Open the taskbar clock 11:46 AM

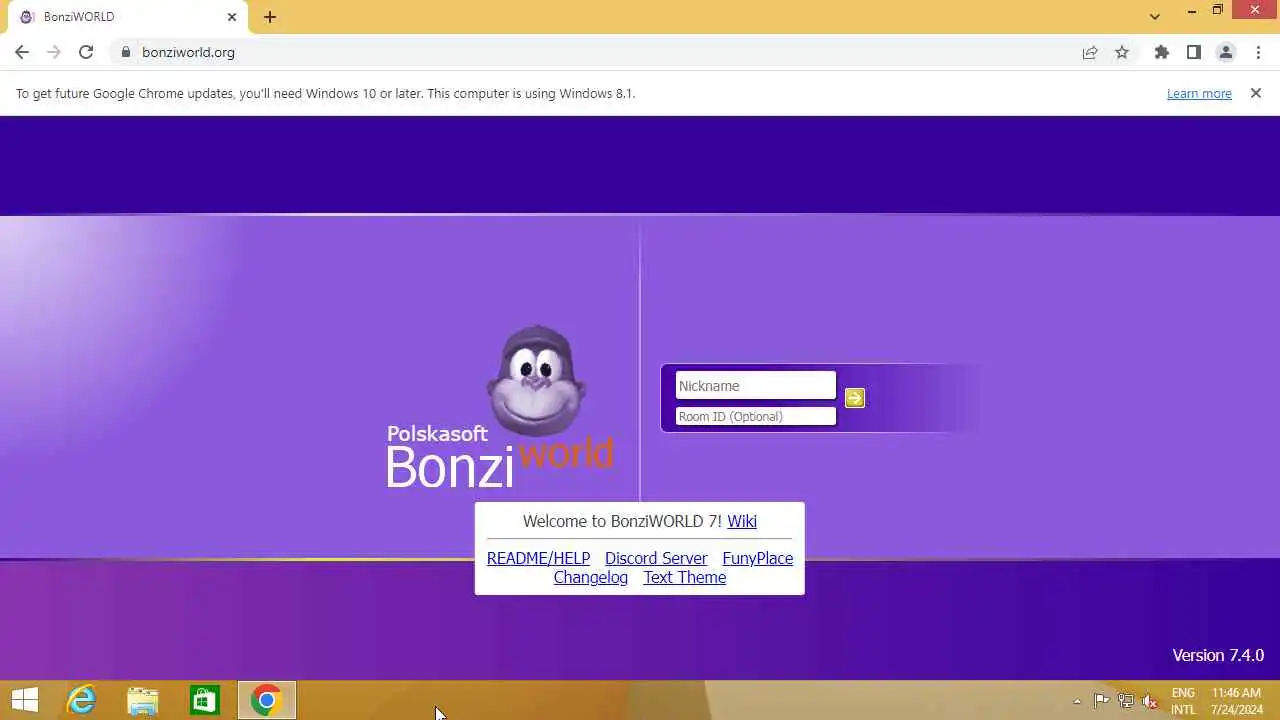[1237, 701]
